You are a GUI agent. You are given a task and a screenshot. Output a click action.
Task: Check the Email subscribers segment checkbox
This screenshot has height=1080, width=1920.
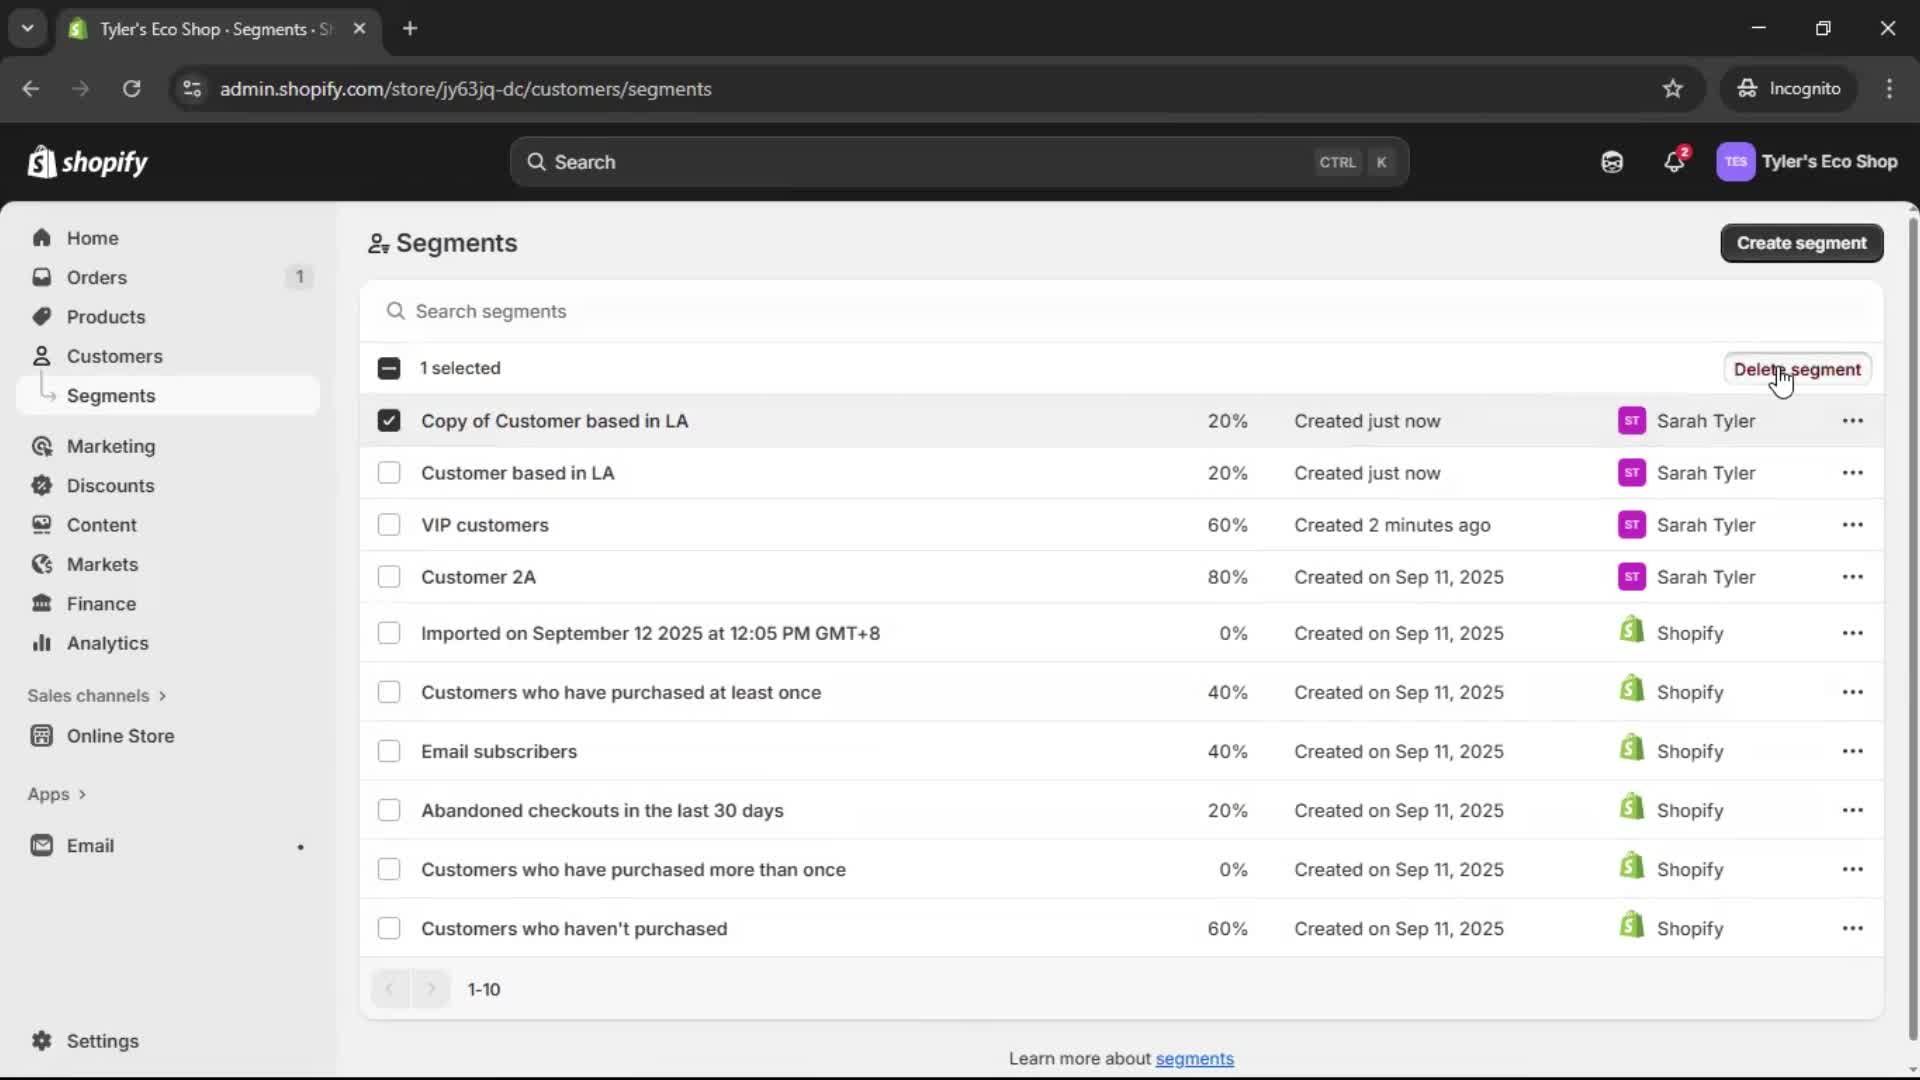click(389, 751)
